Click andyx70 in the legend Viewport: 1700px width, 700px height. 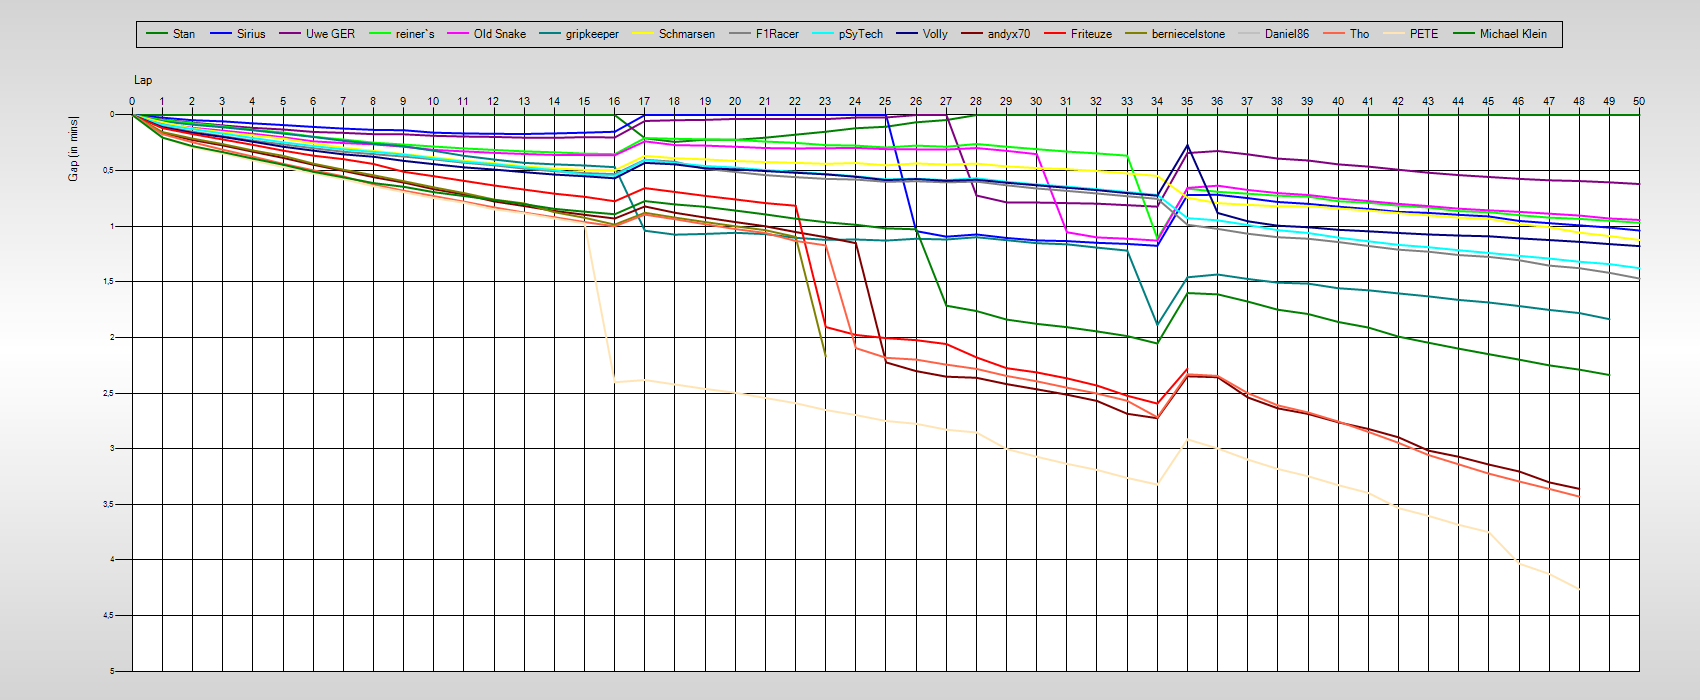tap(996, 34)
